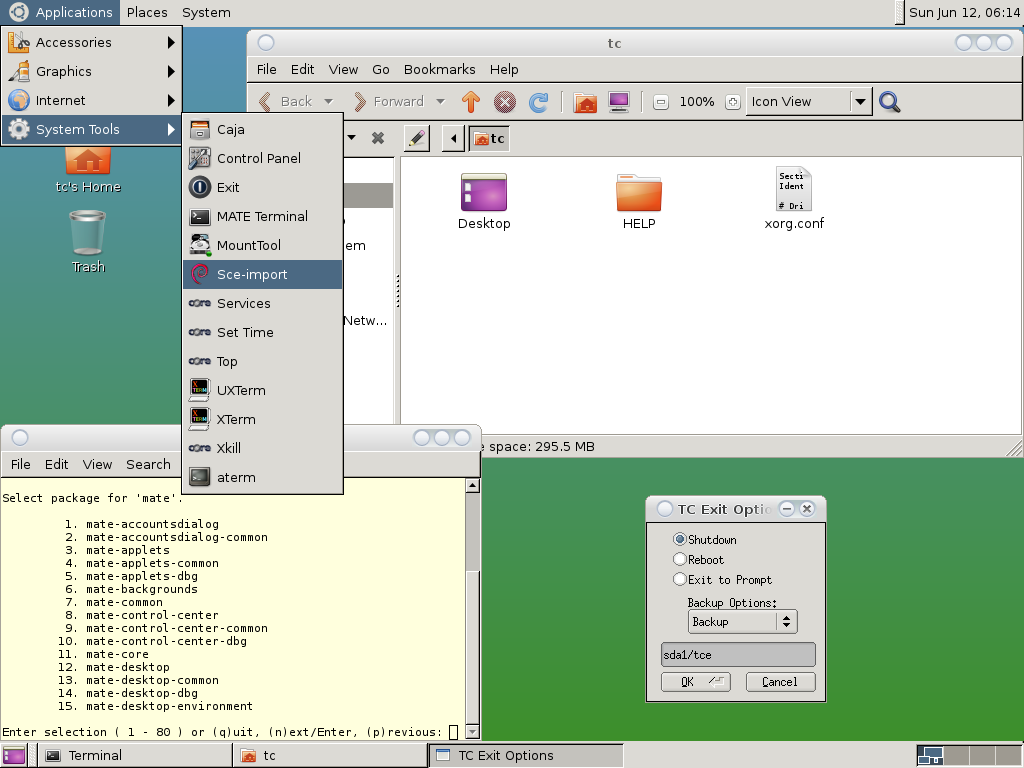The height and width of the screenshot is (768, 1024).
Task: Open Trash on the desktop
Action: 88,240
